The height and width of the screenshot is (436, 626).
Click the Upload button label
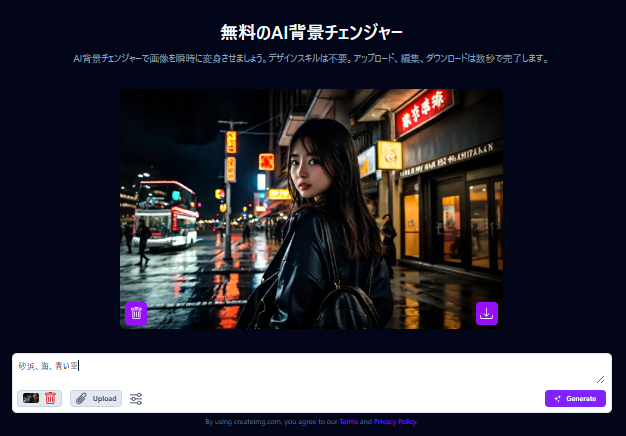point(104,399)
